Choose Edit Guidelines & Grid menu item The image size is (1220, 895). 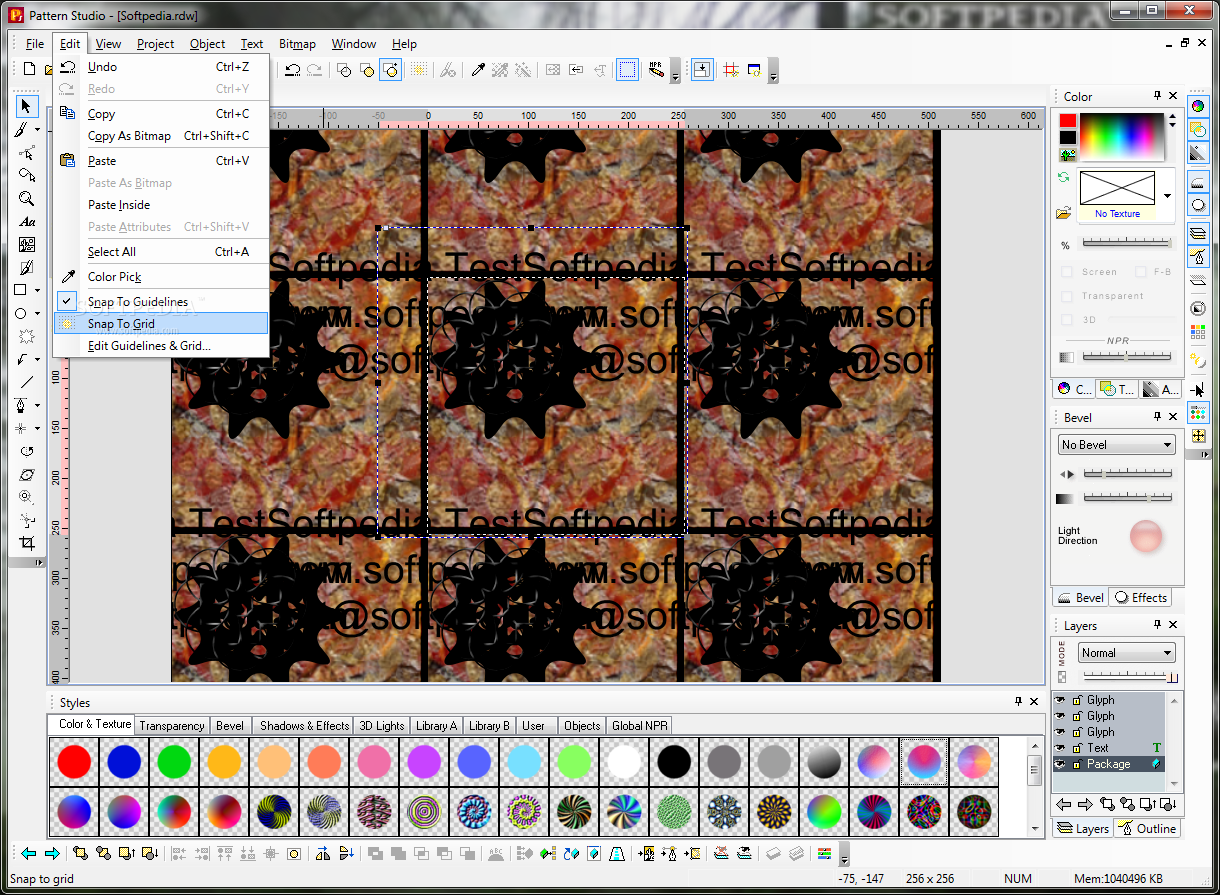161,346
